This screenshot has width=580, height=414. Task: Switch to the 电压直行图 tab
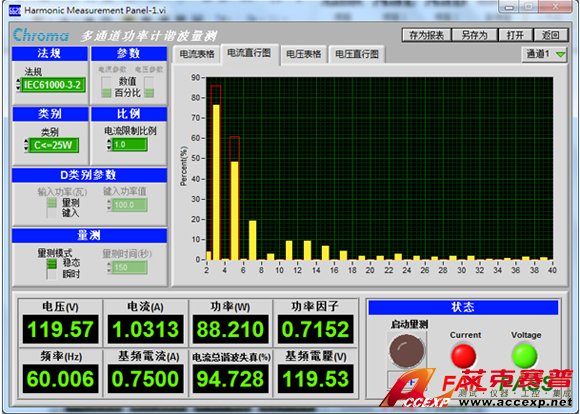coord(357,54)
